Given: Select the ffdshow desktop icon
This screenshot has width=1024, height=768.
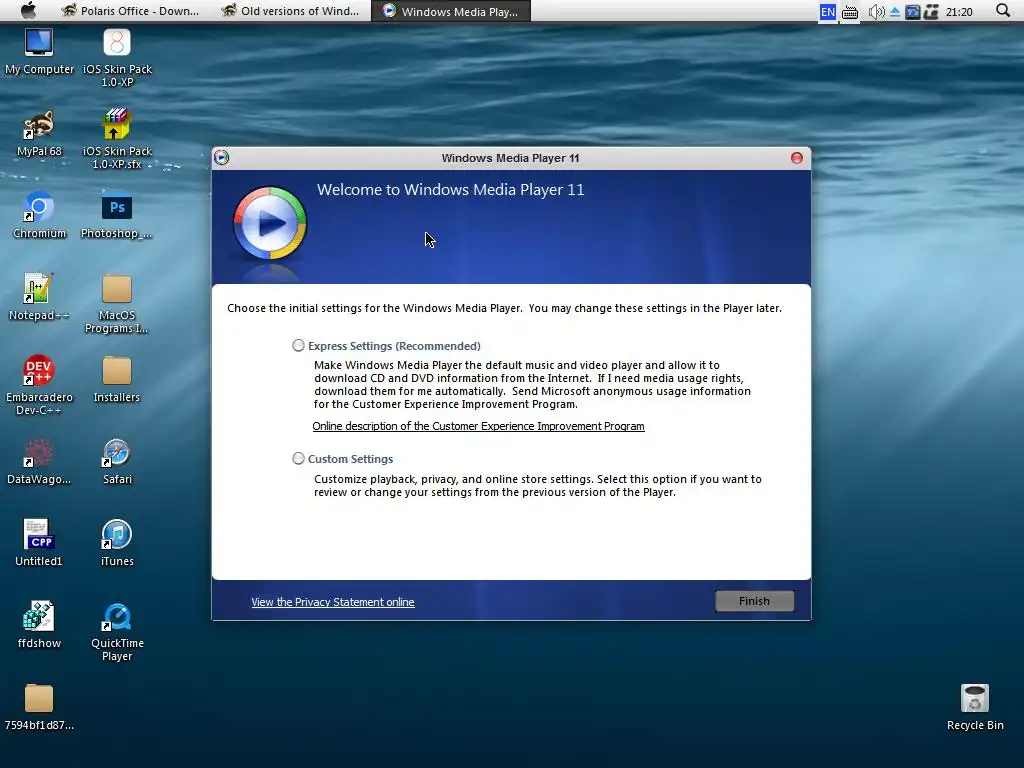Looking at the screenshot, I should 39,626.
